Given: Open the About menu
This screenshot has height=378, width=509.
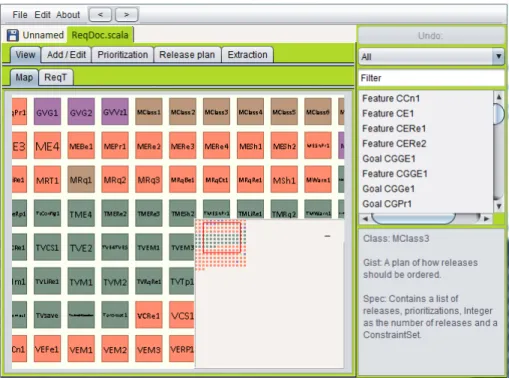Looking at the screenshot, I should pos(68,15).
